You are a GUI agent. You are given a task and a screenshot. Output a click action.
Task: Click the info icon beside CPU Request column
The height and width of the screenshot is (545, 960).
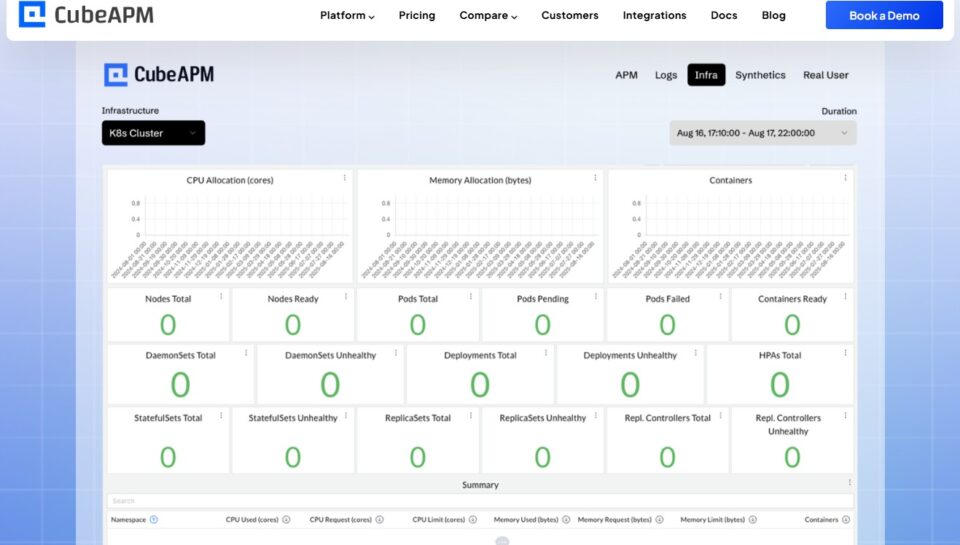[x=380, y=519]
